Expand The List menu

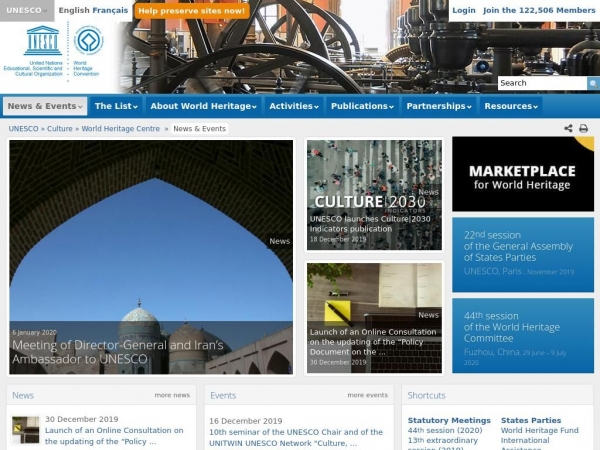(116, 106)
